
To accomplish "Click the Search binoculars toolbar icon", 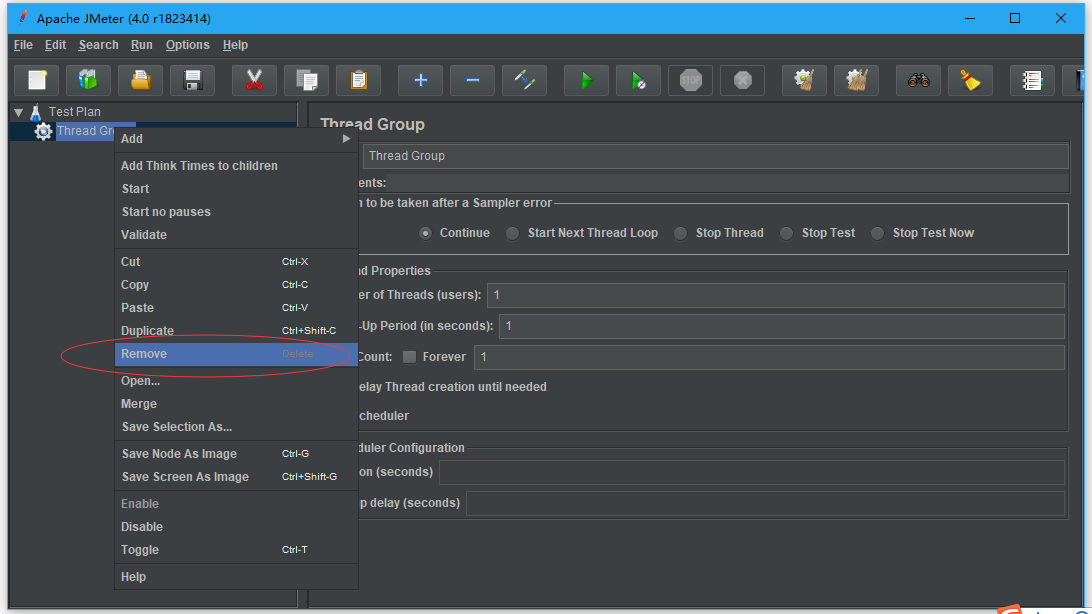I will tap(919, 80).
